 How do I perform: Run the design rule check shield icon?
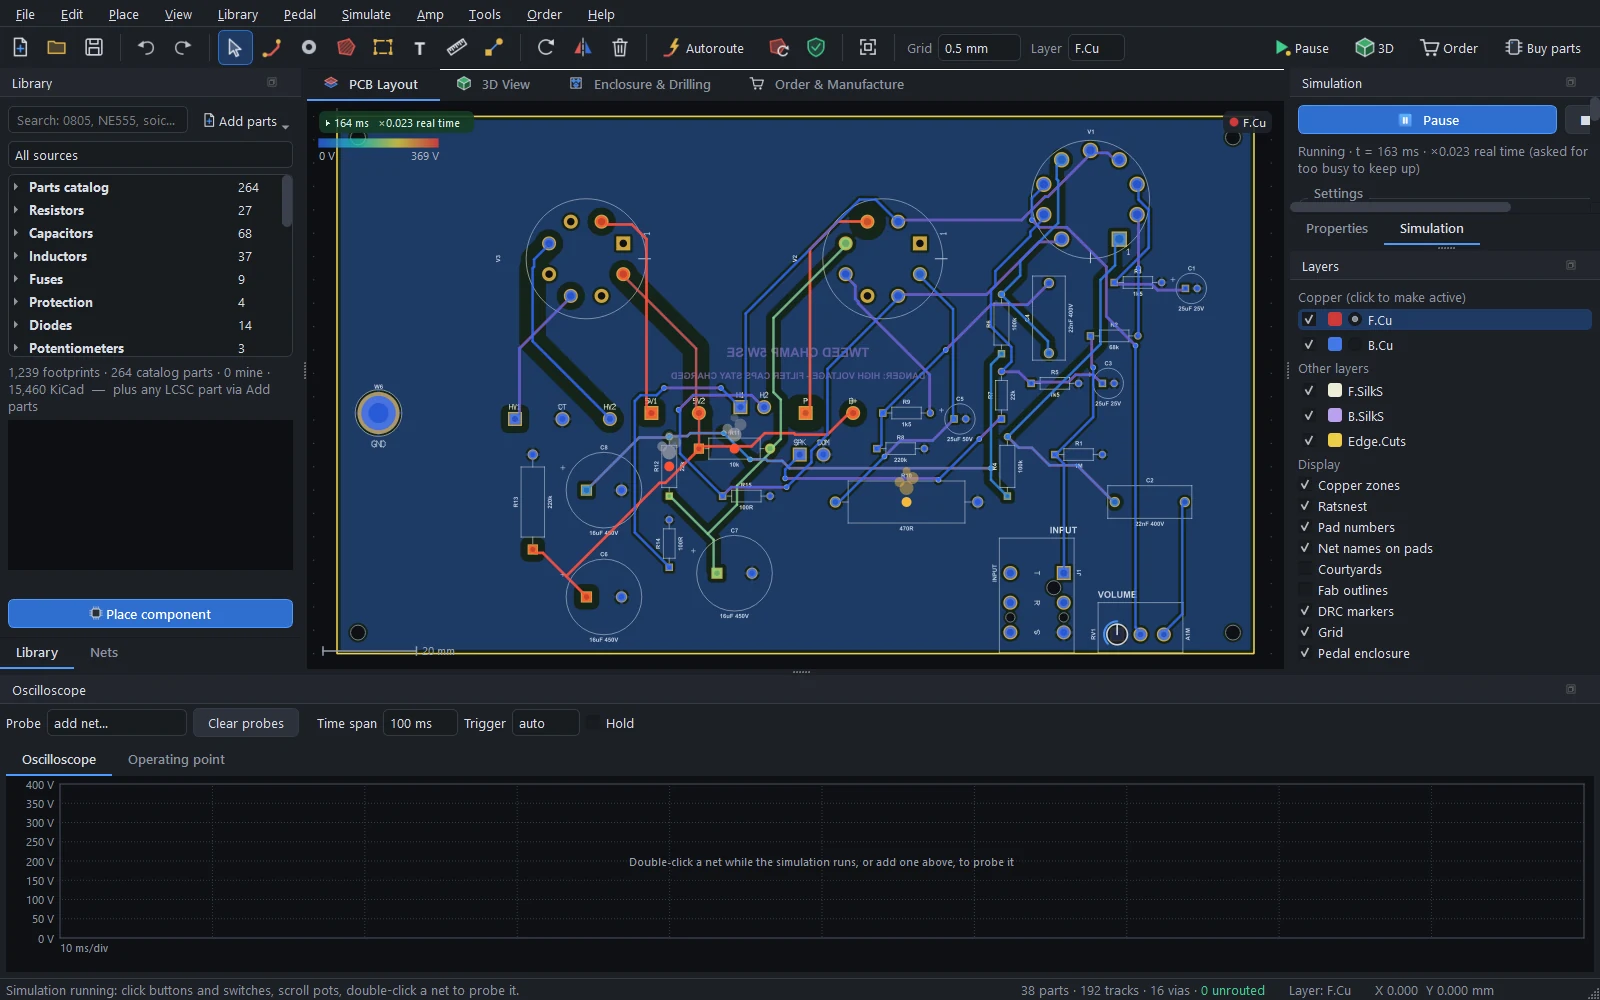816,47
